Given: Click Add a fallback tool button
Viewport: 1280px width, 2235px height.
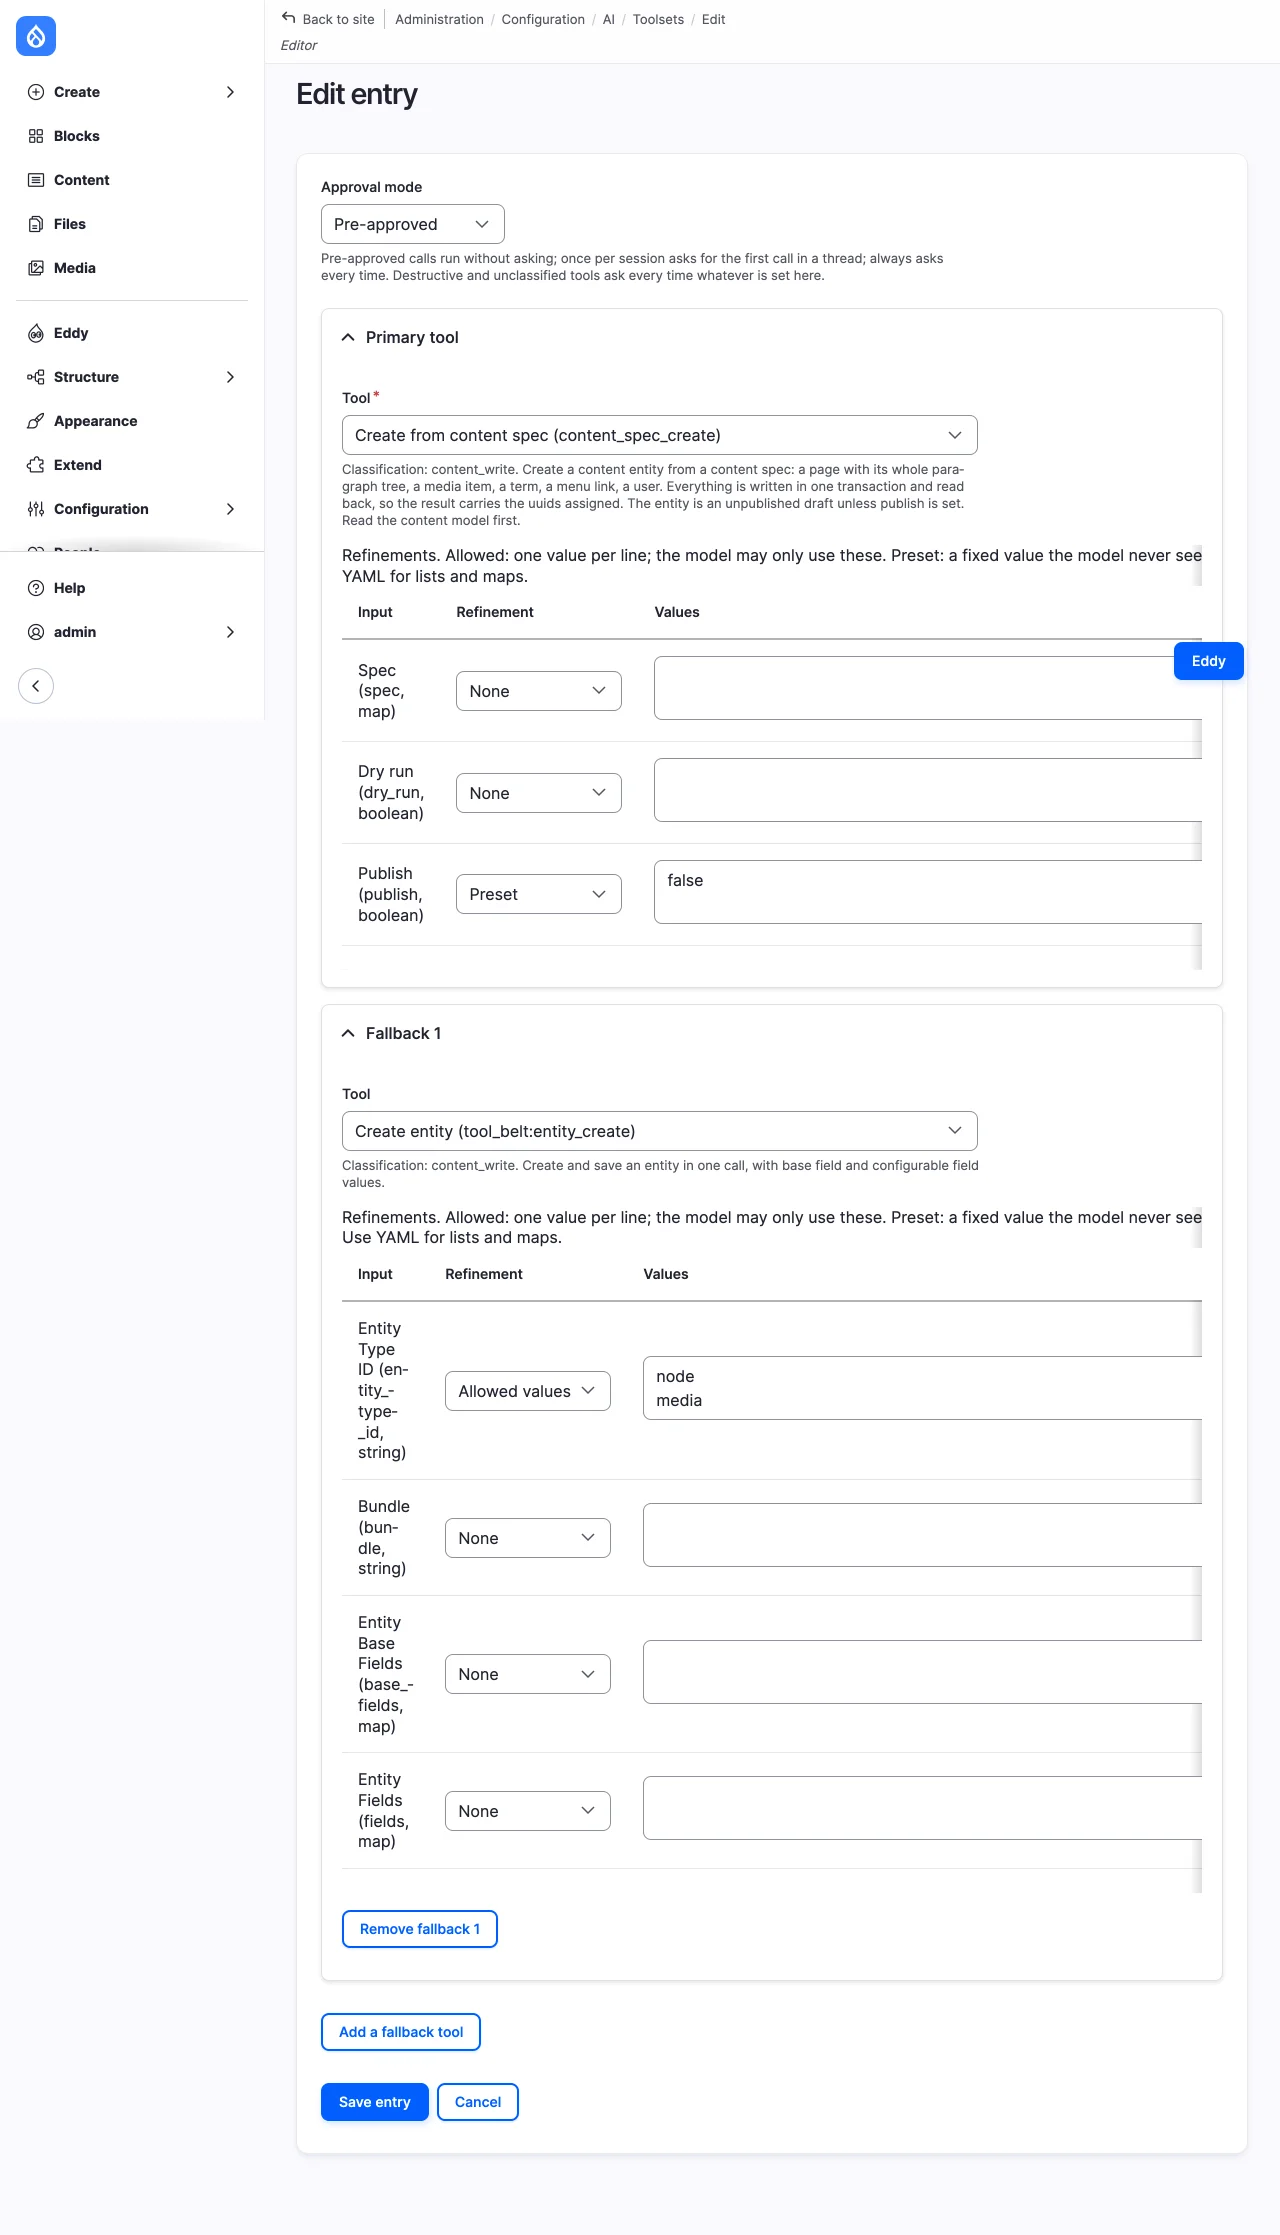Looking at the screenshot, I should pos(401,2032).
